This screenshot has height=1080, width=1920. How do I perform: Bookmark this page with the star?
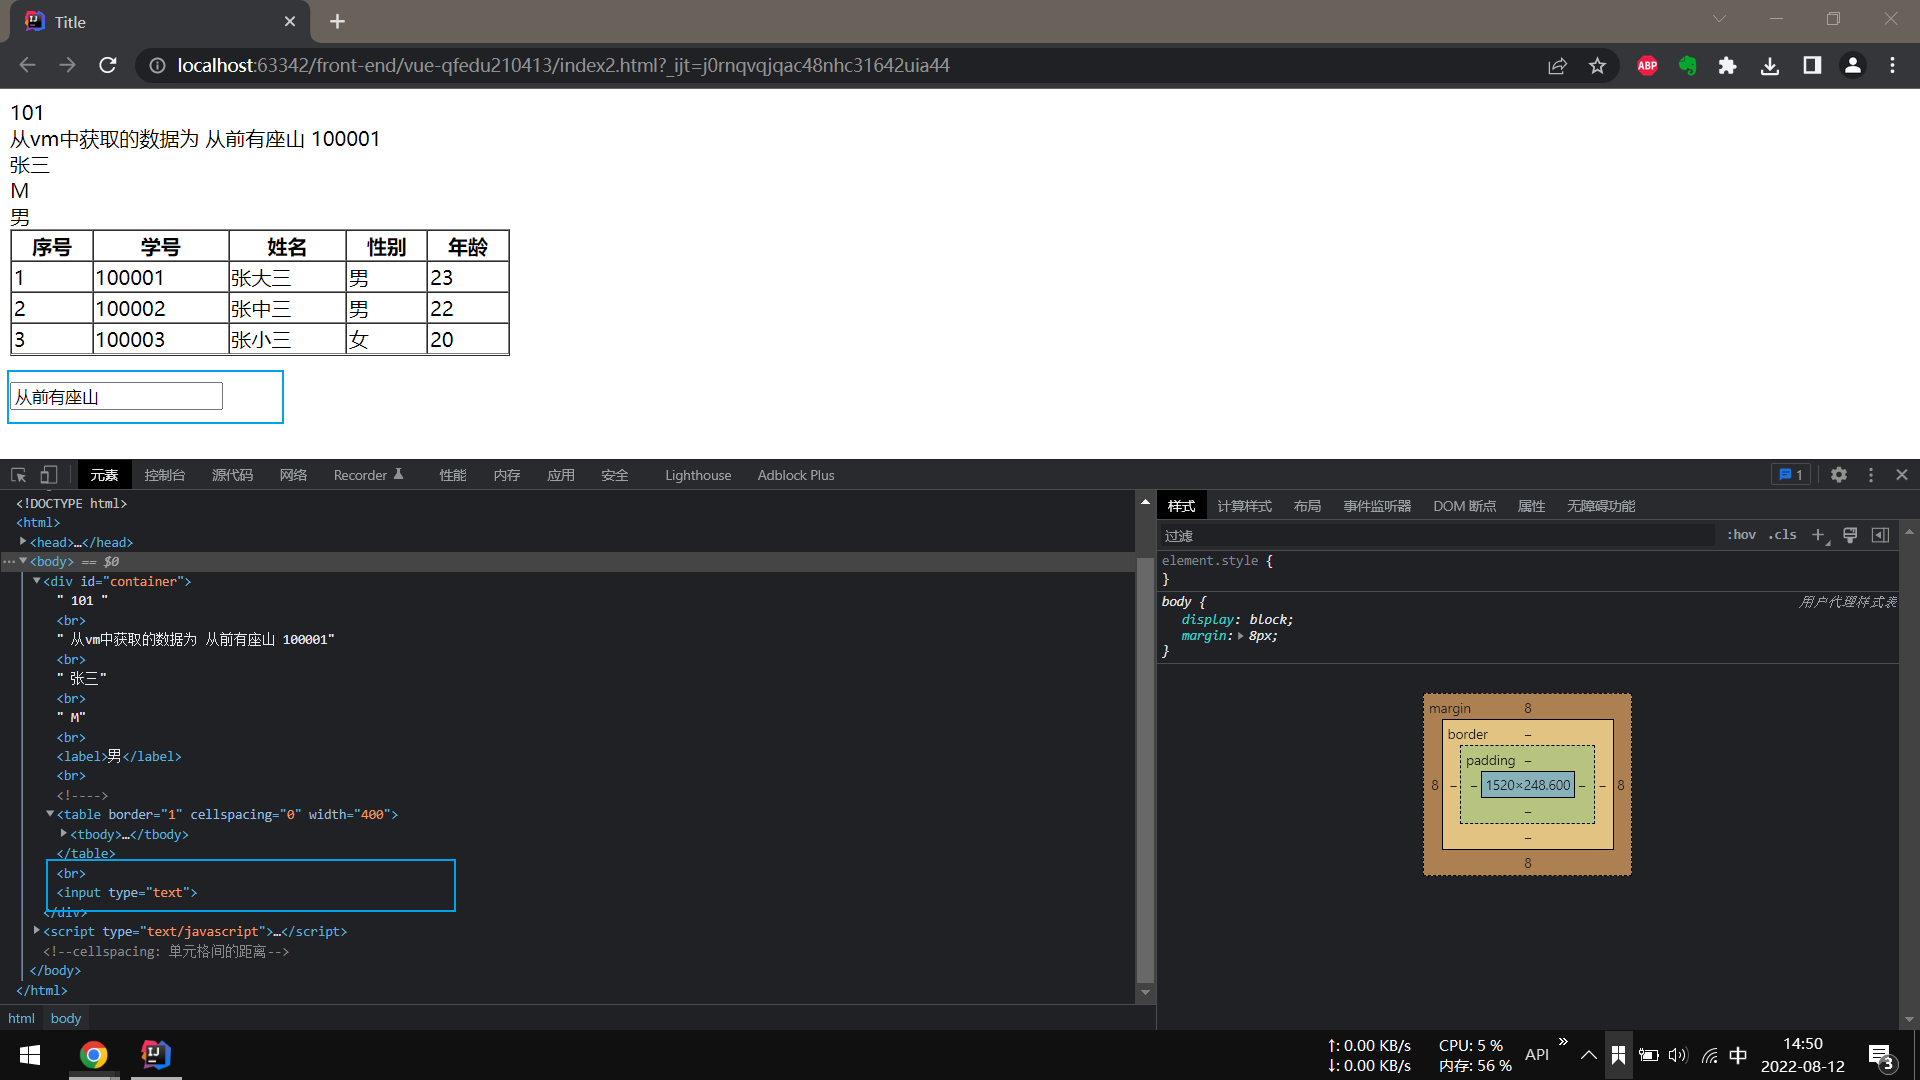coord(1597,65)
